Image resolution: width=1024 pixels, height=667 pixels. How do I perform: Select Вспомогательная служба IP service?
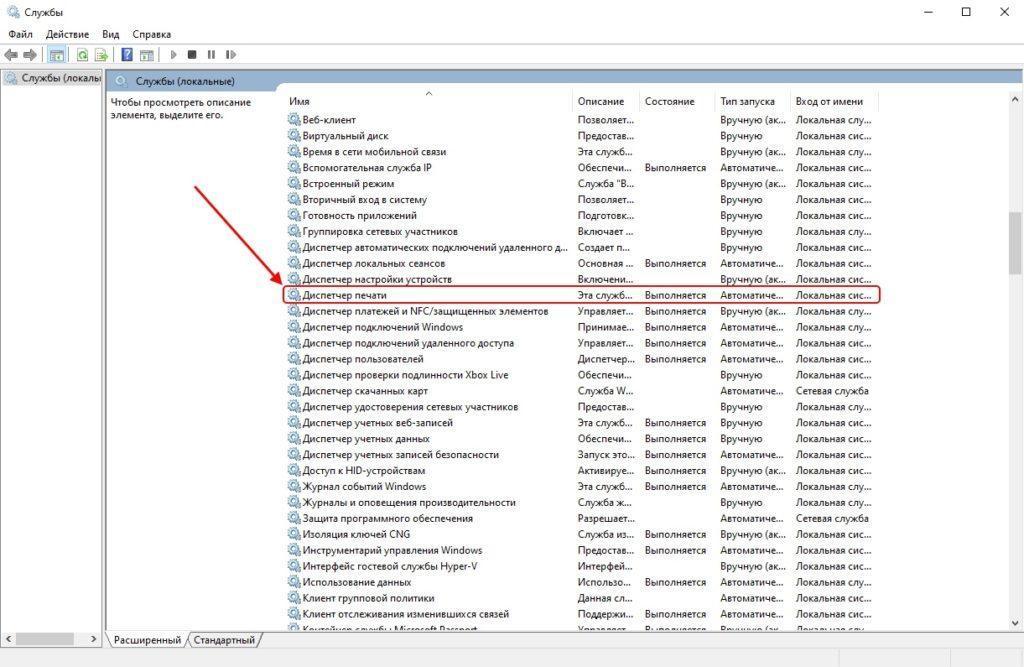pos(367,168)
